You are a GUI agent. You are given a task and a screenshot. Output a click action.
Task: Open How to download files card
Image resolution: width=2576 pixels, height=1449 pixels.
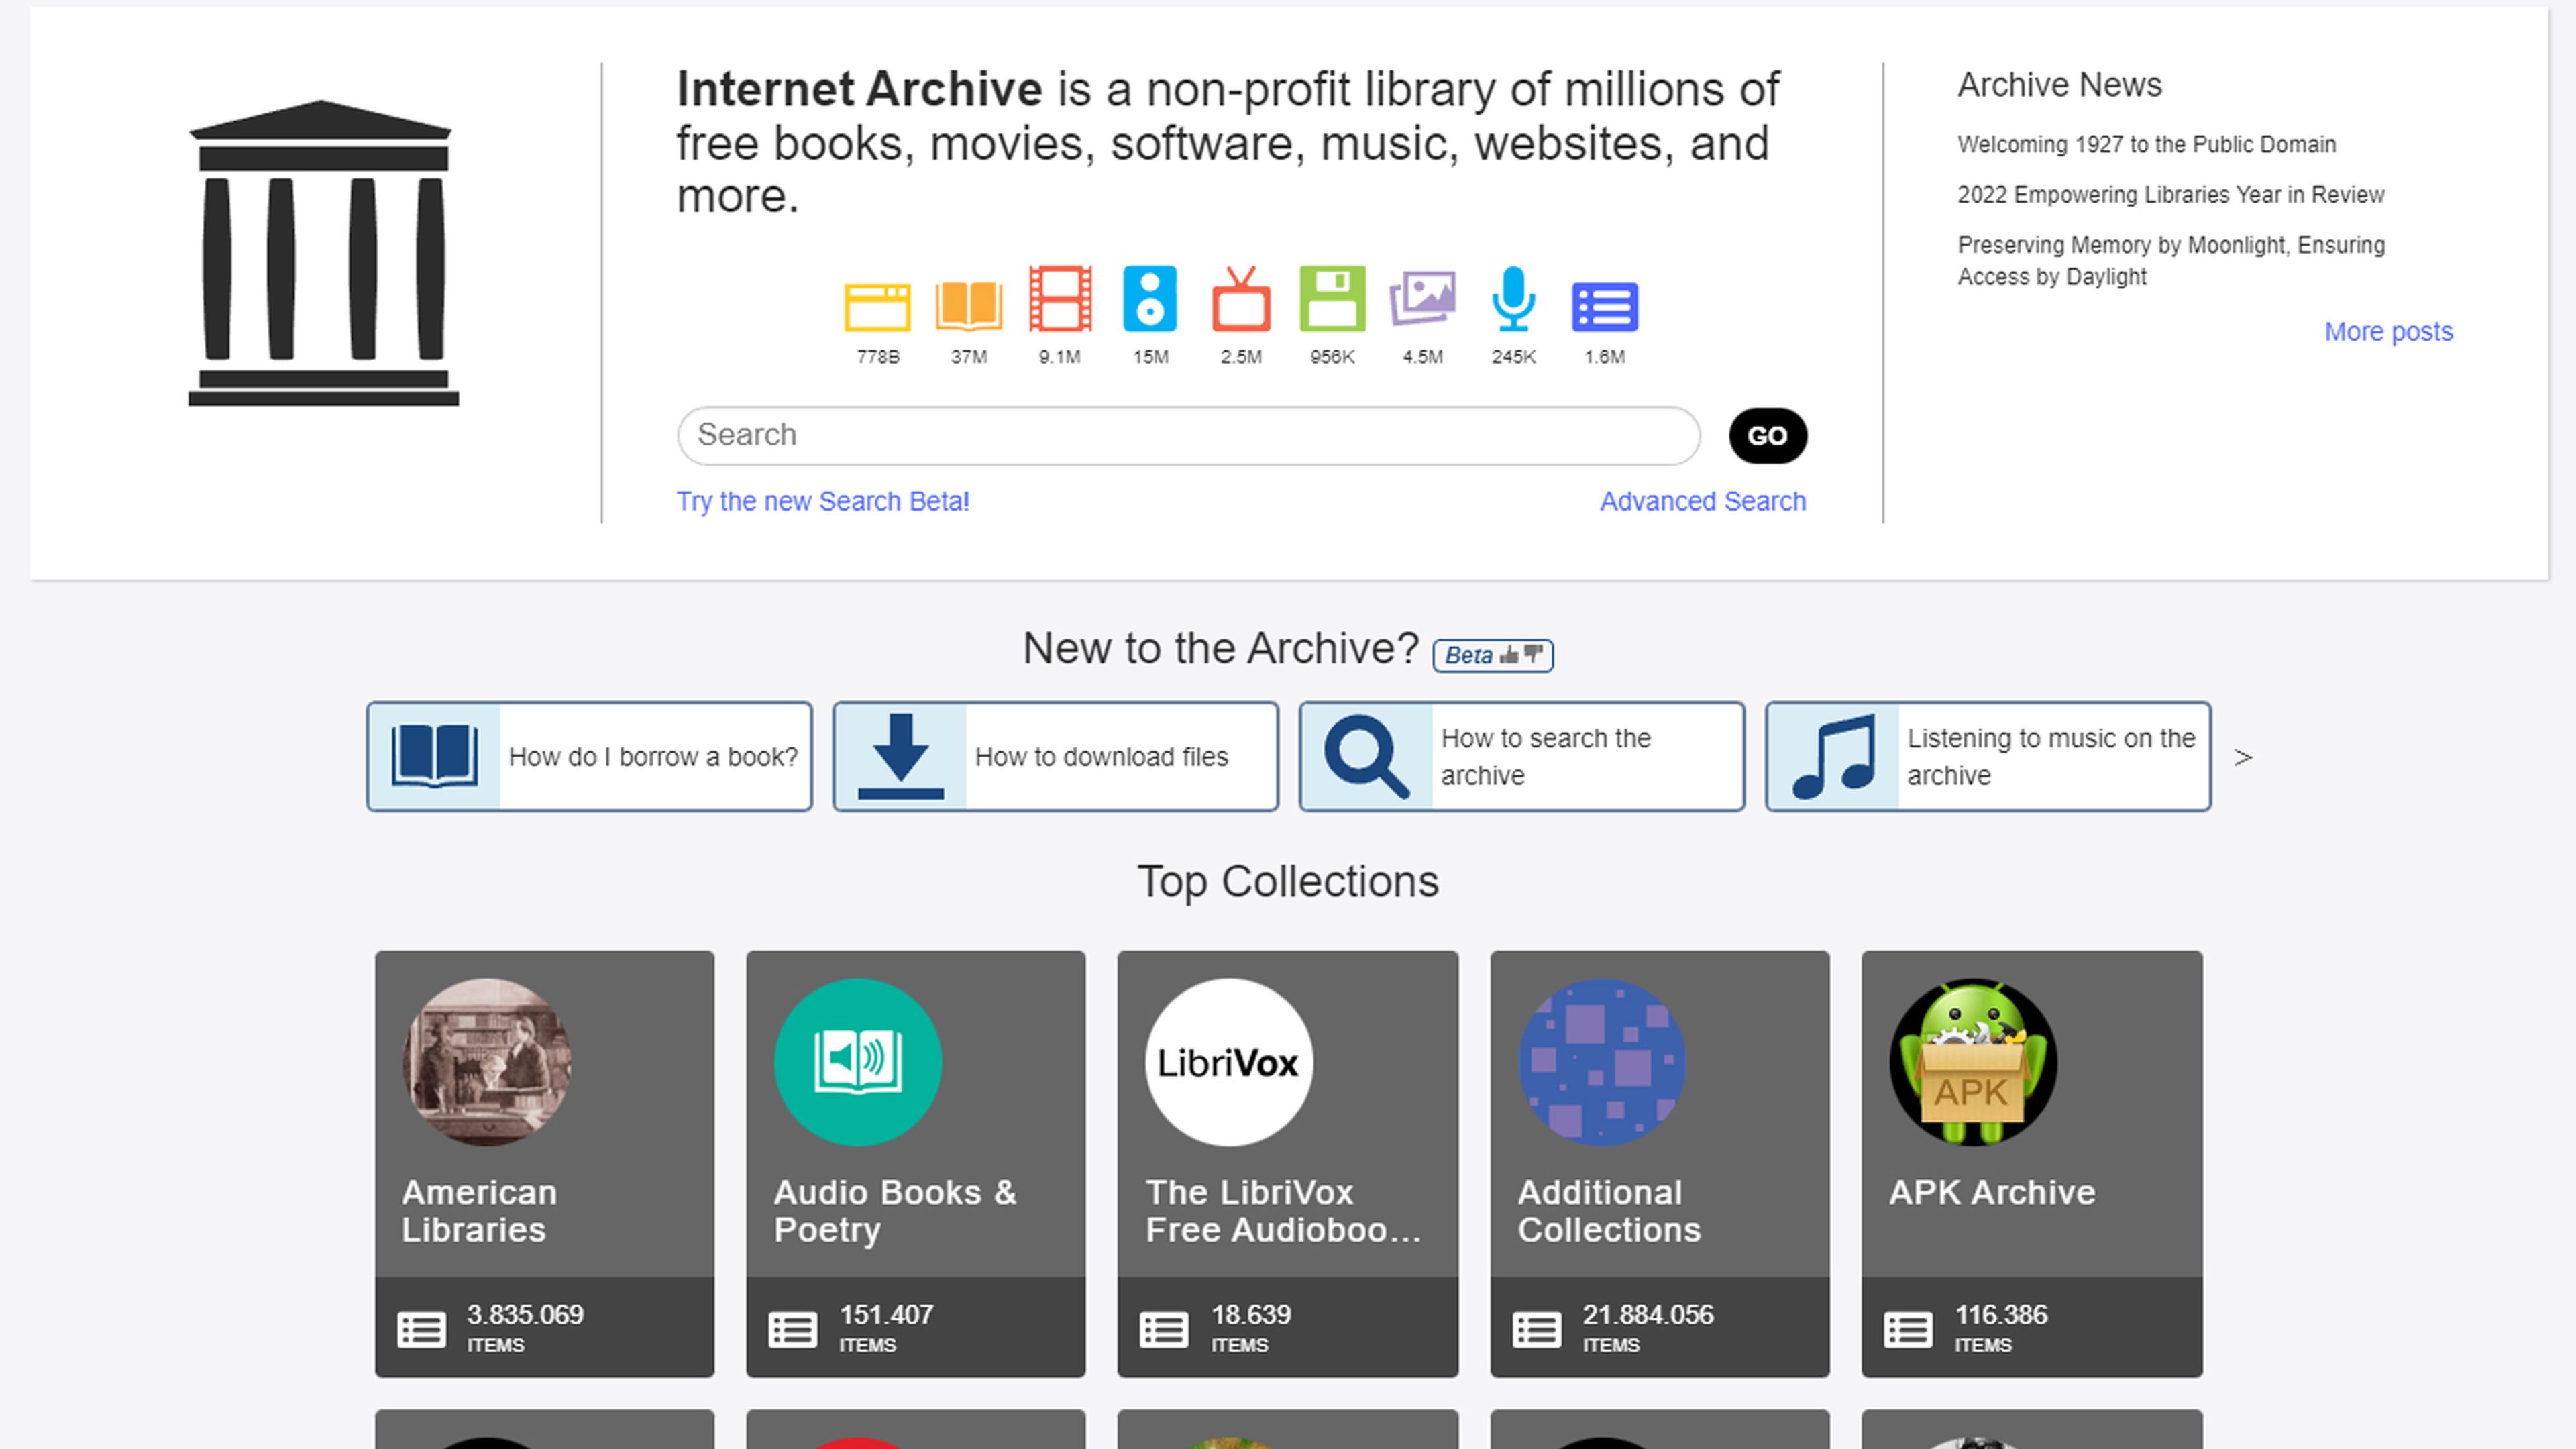click(1055, 756)
